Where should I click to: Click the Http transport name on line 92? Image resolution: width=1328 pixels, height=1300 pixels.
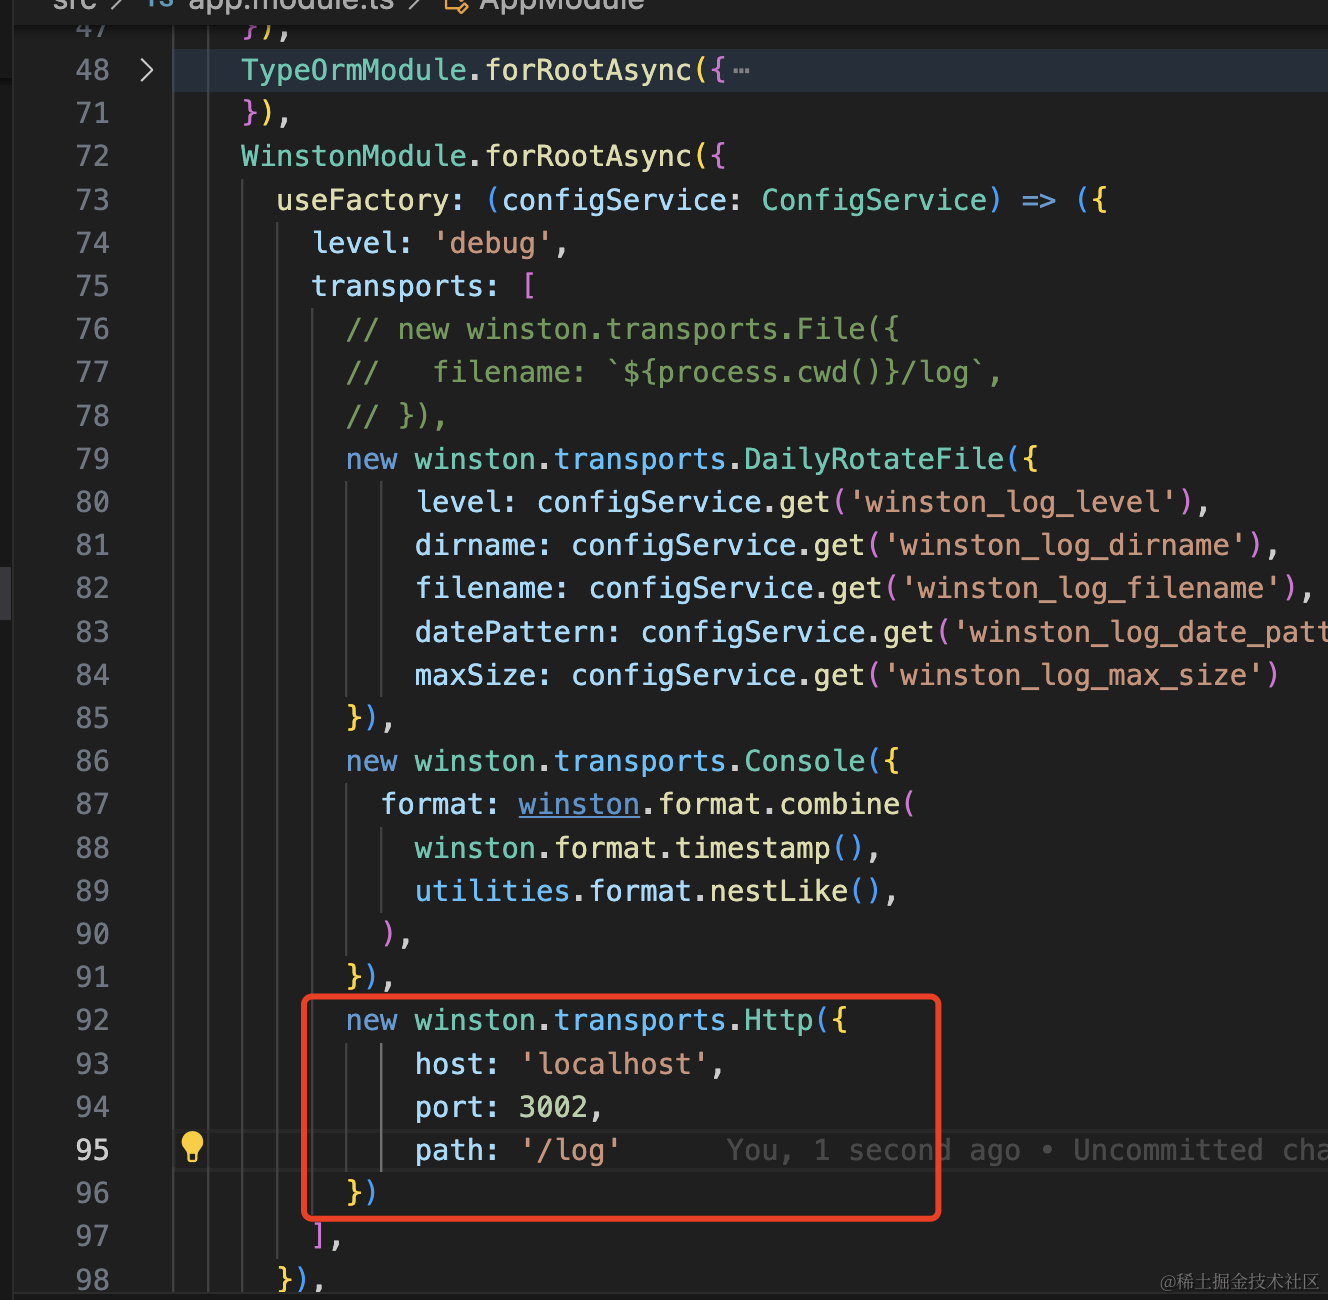click(x=778, y=1020)
